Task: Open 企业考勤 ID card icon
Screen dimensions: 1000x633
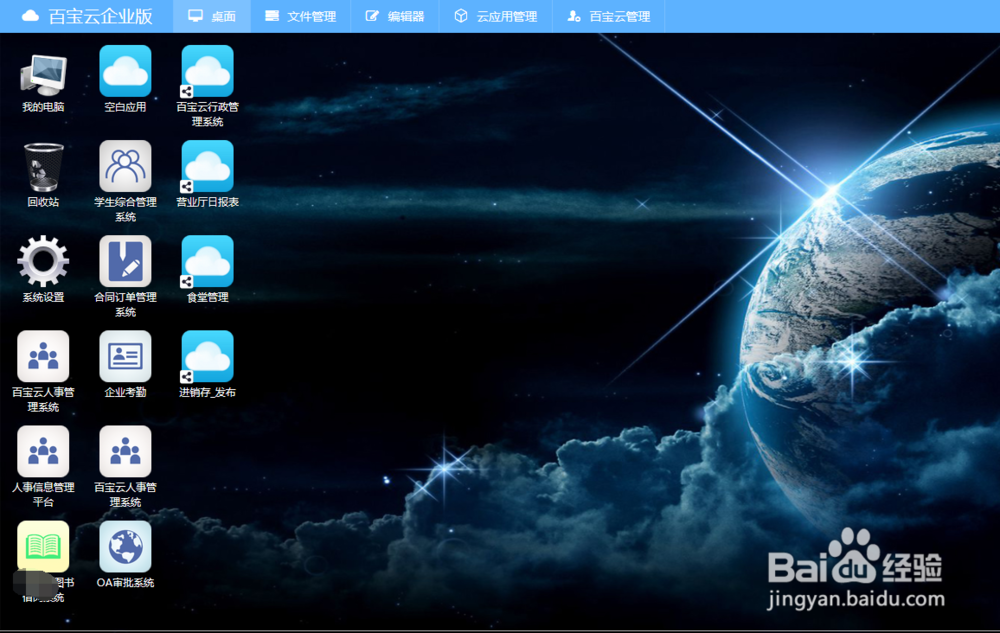Action: click(x=125, y=356)
